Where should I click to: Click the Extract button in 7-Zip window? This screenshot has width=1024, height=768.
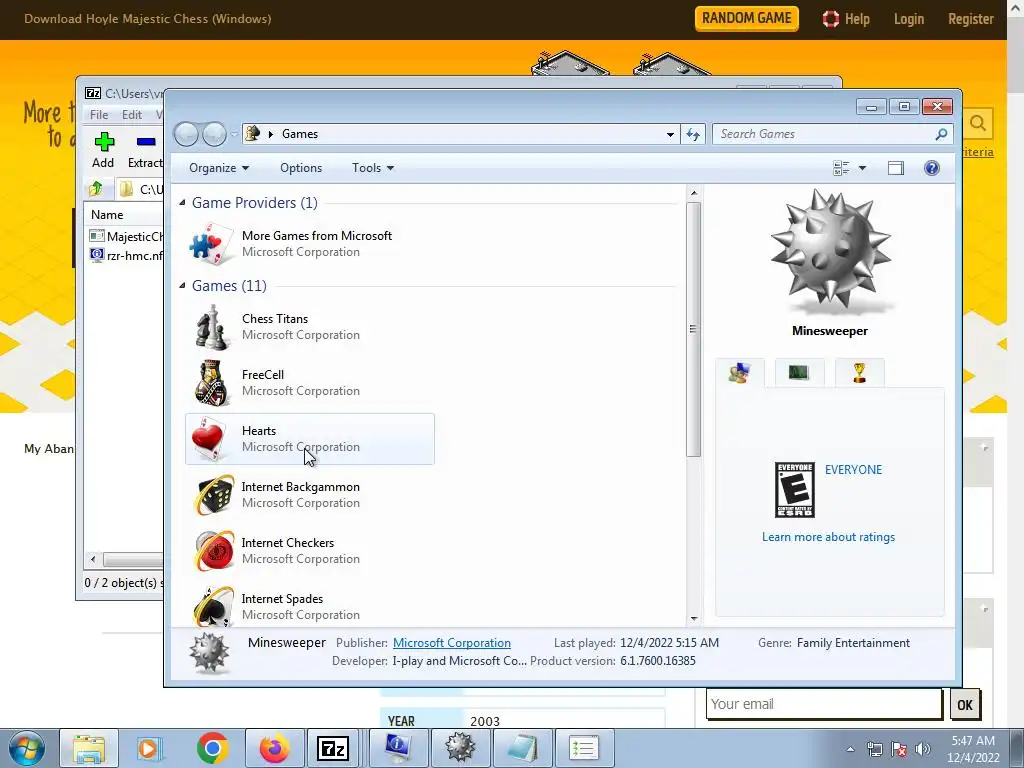[145, 150]
